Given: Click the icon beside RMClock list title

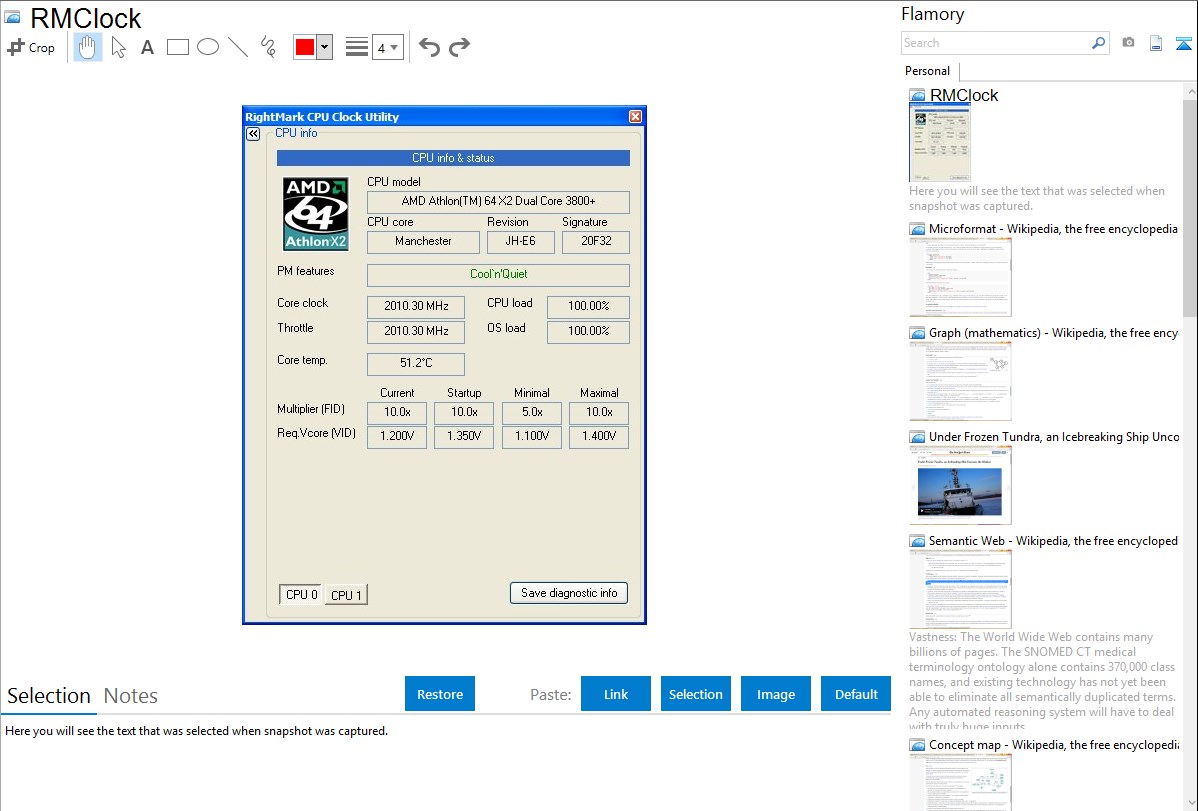Looking at the screenshot, I should pyautogui.click(x=917, y=96).
